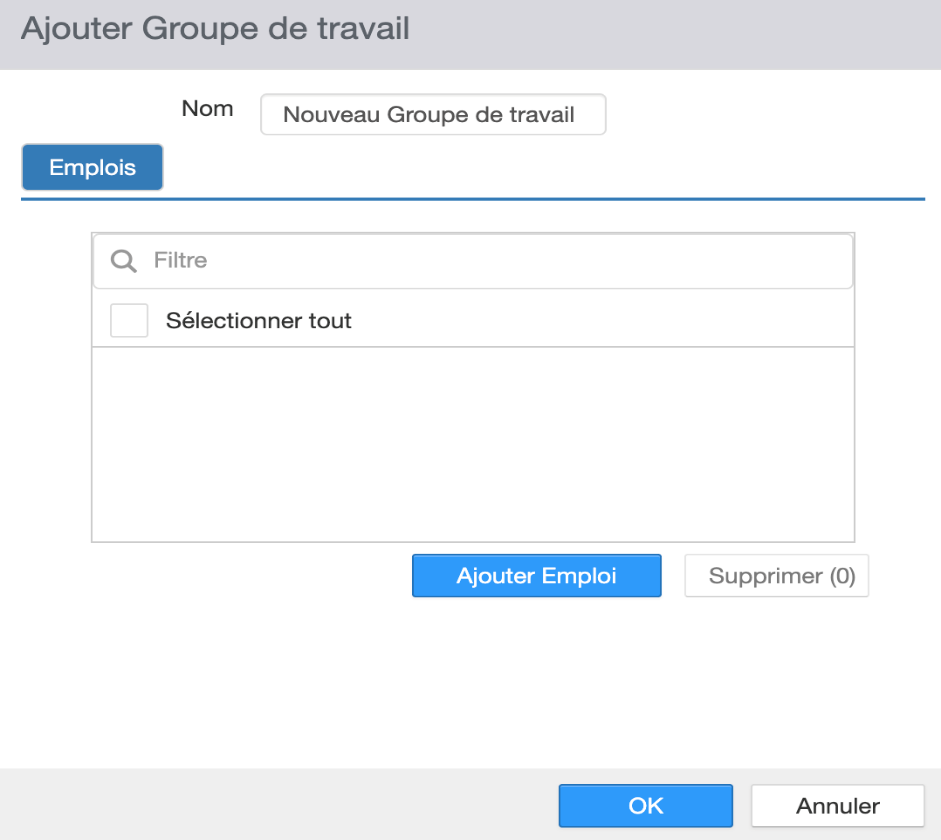Click the Sélectionner tout label text

click(x=259, y=320)
